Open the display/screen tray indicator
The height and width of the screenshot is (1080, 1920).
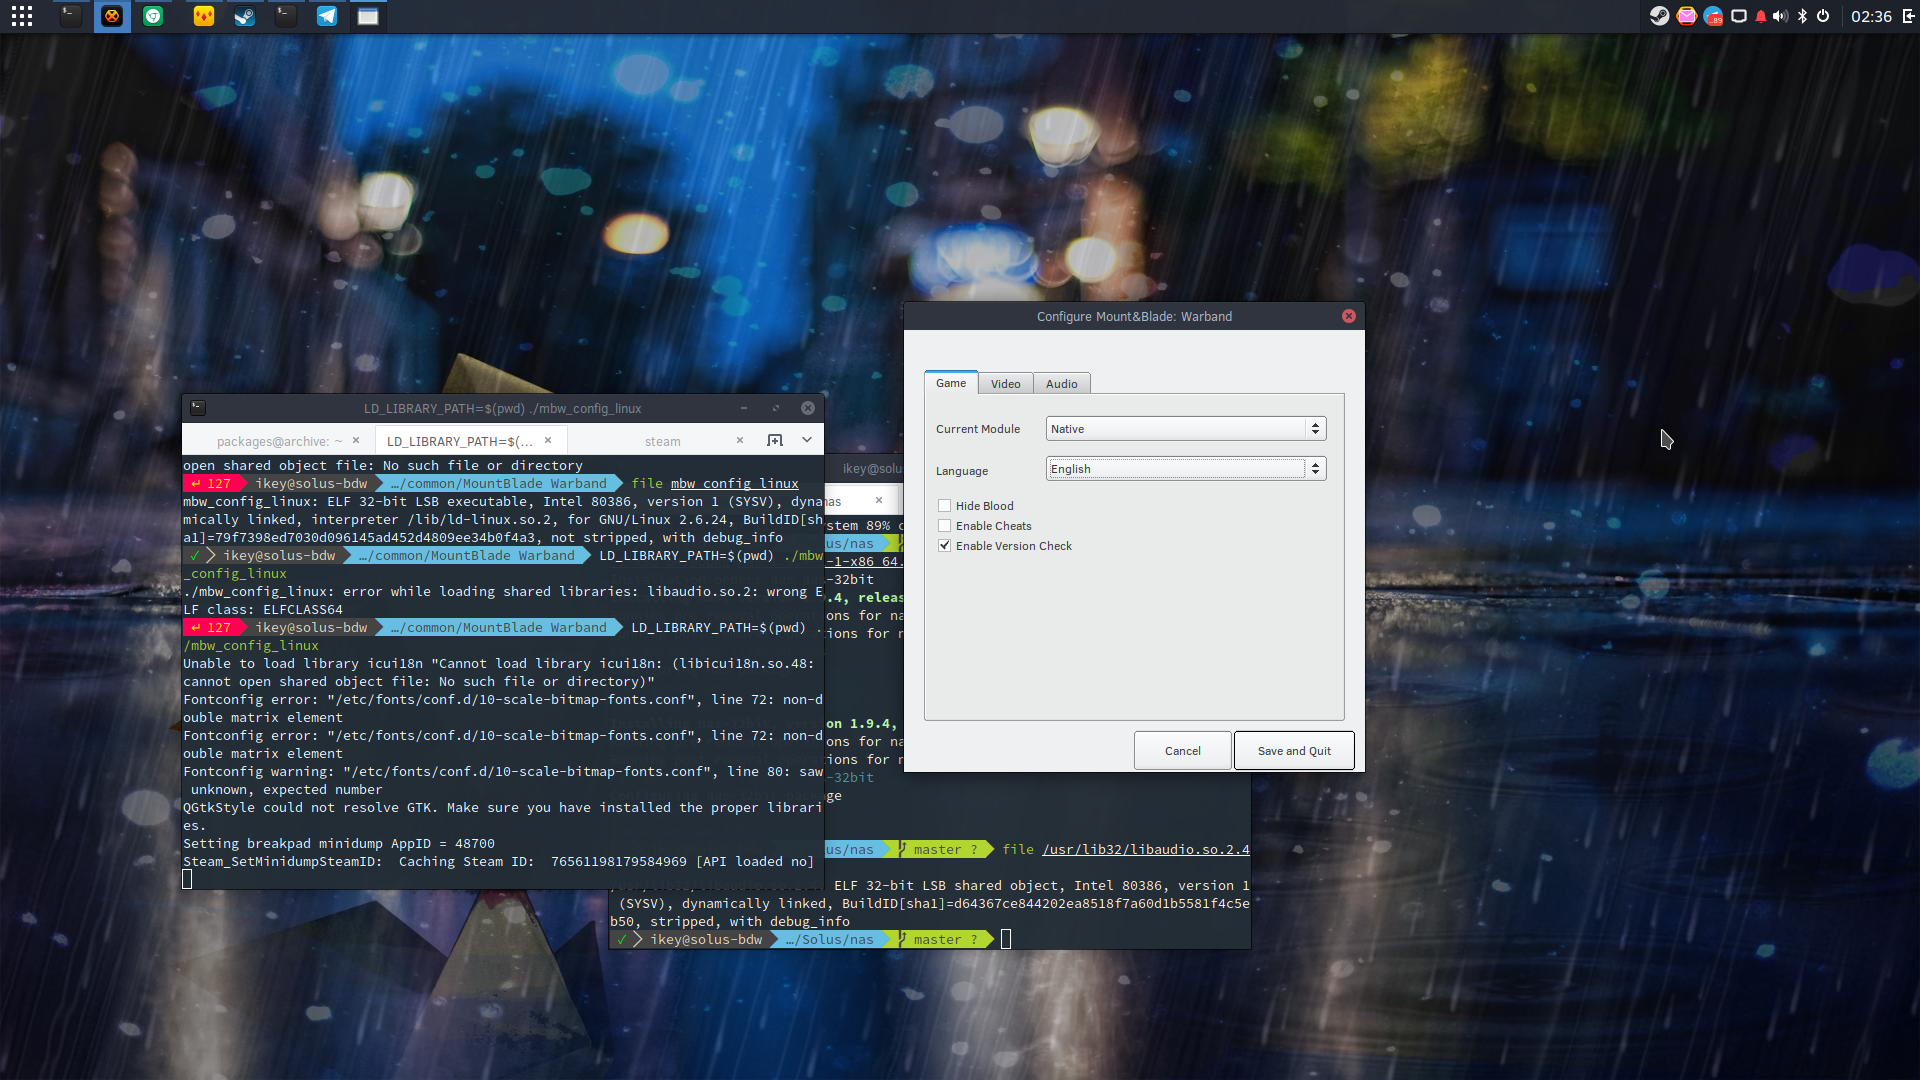1739,16
